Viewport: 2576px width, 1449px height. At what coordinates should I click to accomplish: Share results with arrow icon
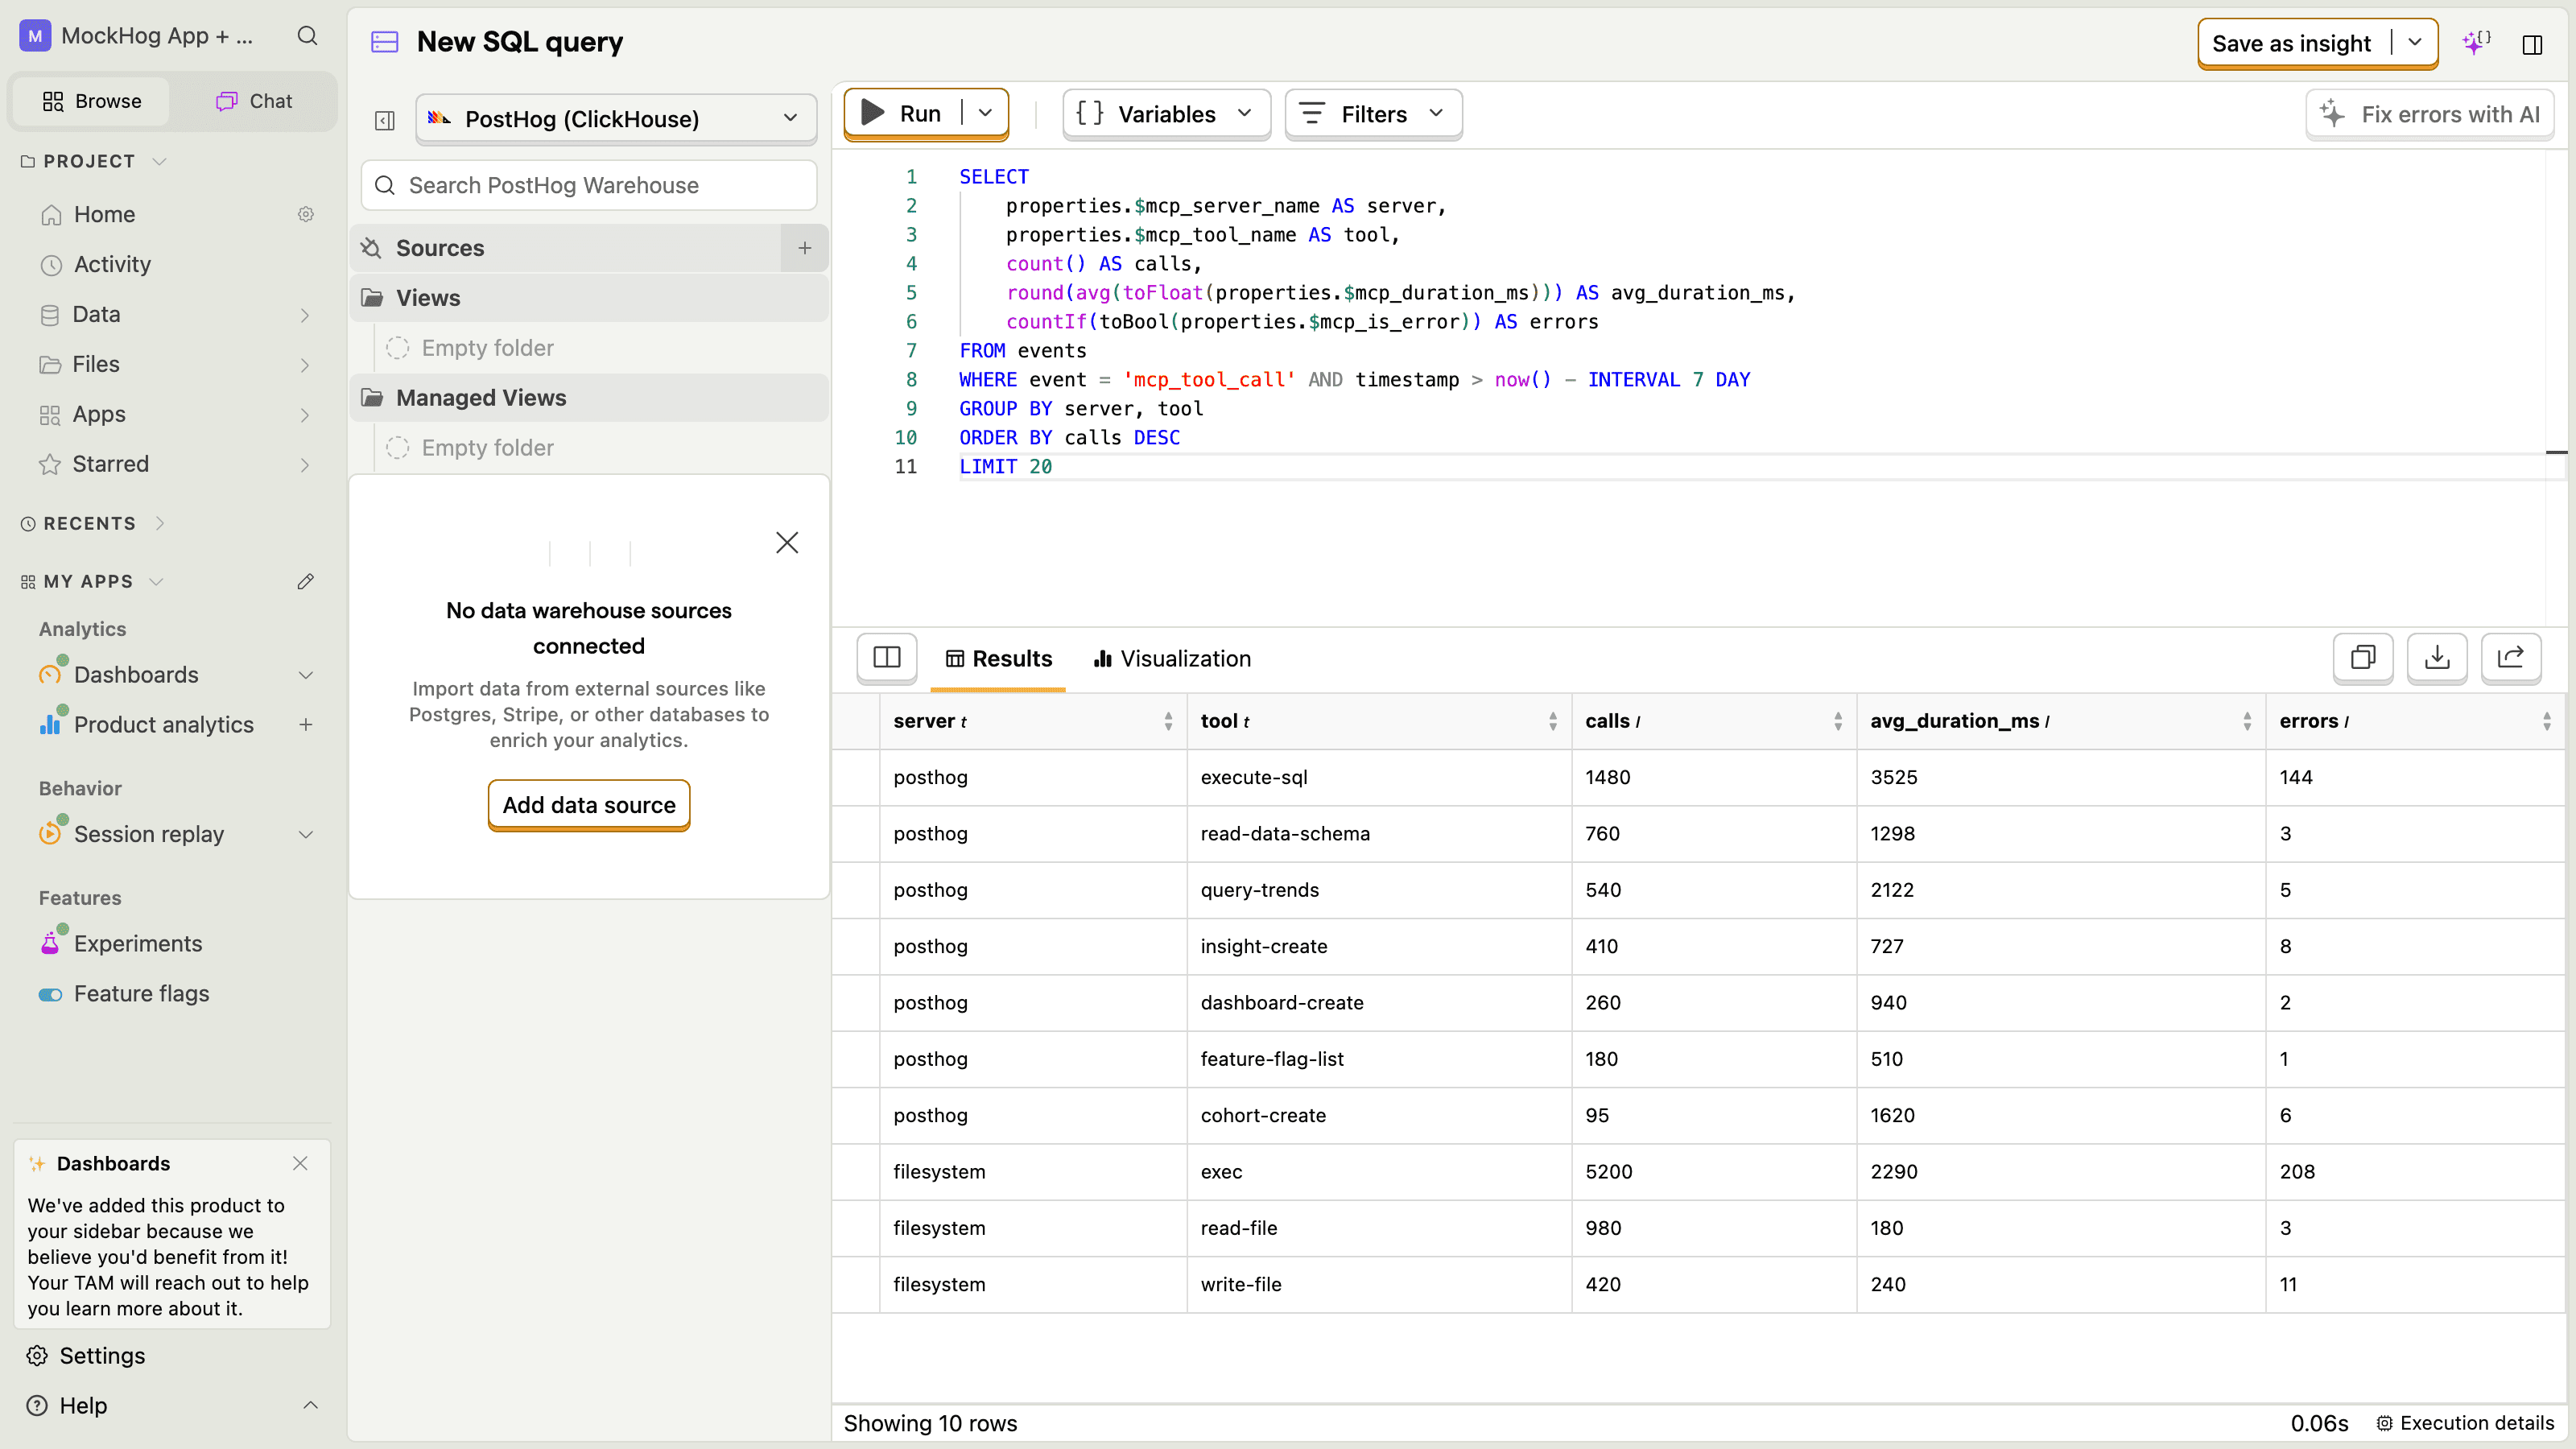click(2511, 657)
